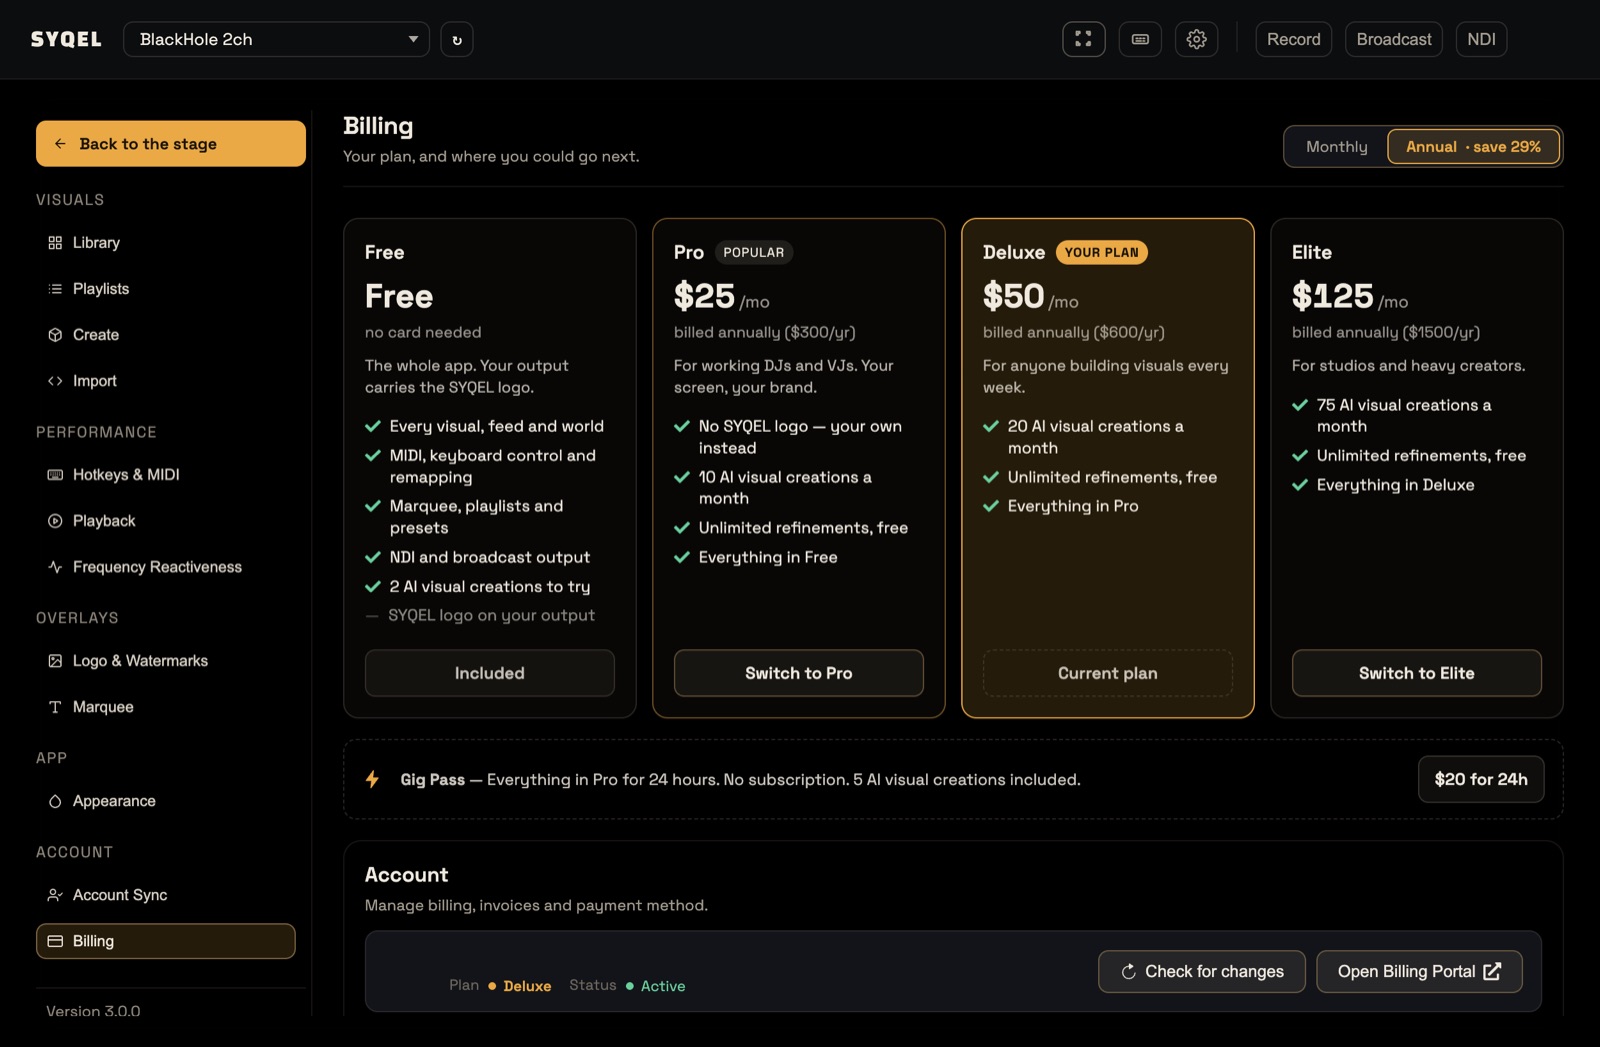1600x1047 pixels.
Task: Click the Deluxe plan value in Account
Action: [x=527, y=986]
